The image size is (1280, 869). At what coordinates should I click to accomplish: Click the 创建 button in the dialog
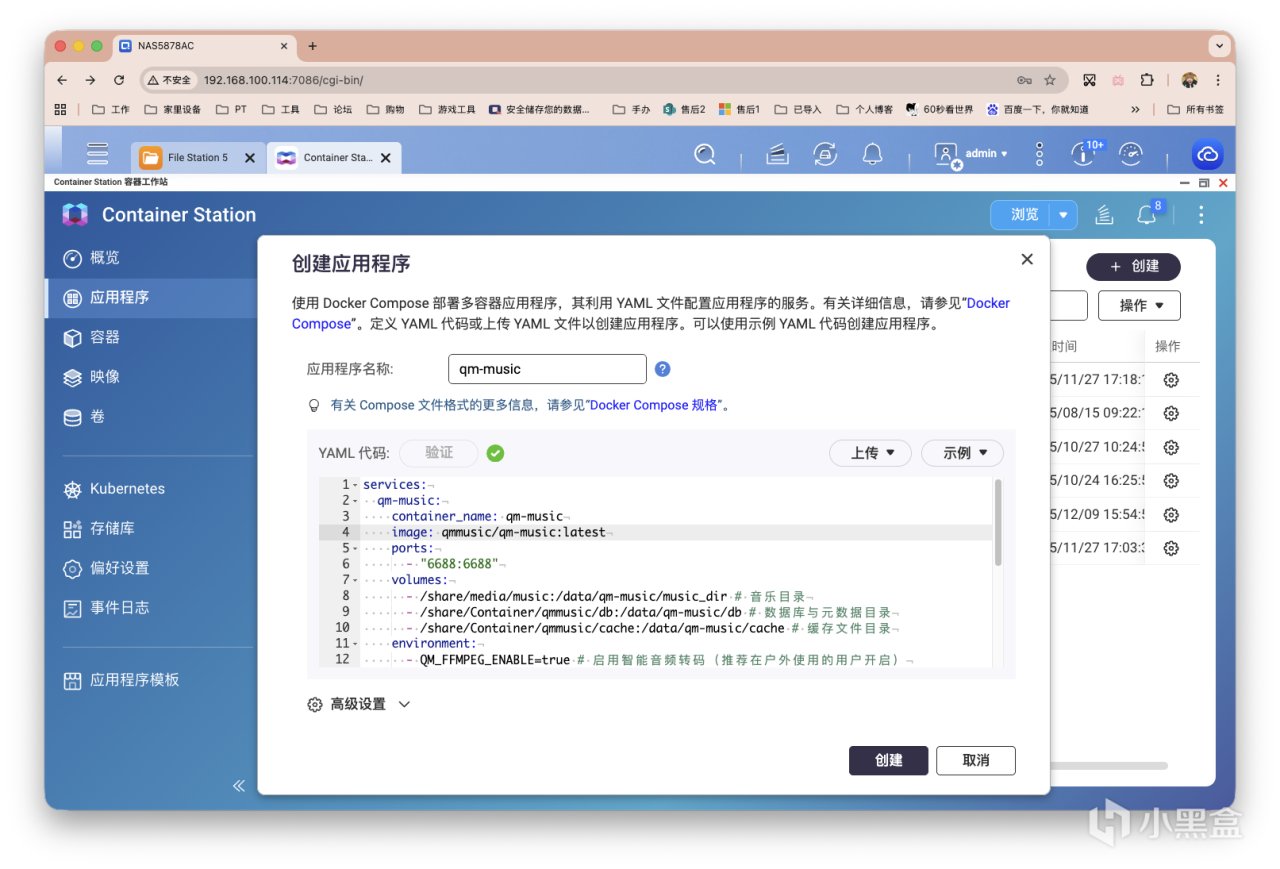[888, 760]
